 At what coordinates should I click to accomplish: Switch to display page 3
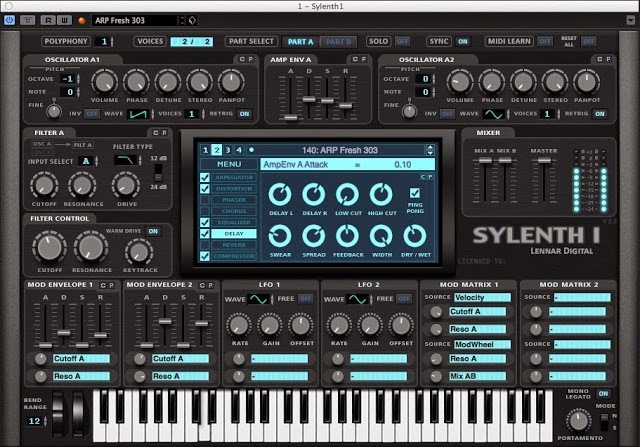click(x=228, y=150)
